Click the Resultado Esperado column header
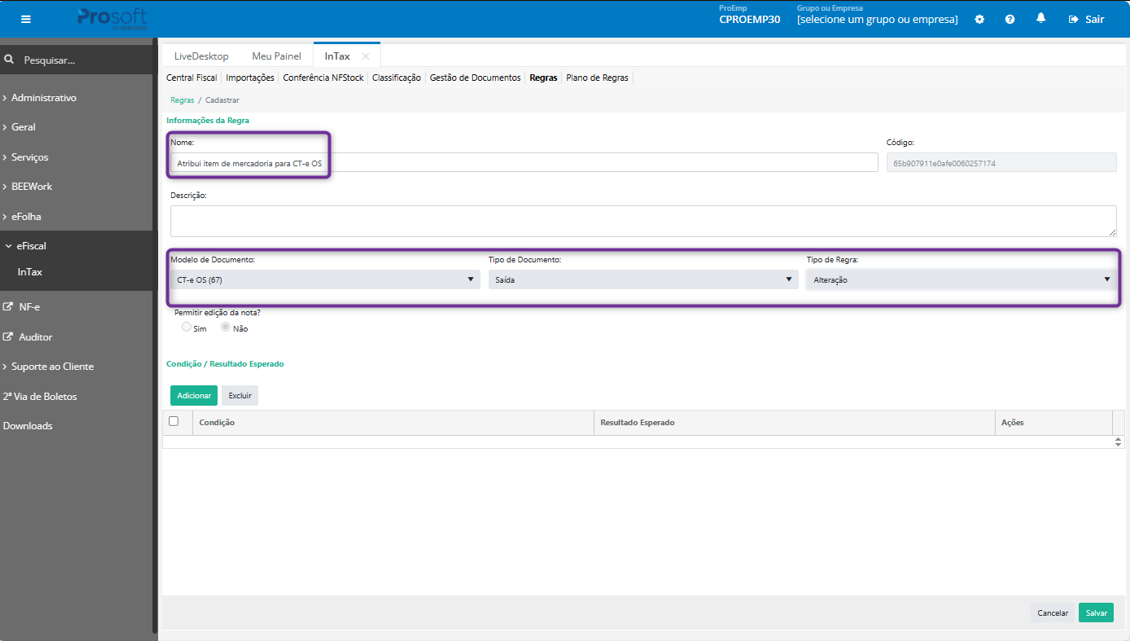 pyautogui.click(x=795, y=423)
